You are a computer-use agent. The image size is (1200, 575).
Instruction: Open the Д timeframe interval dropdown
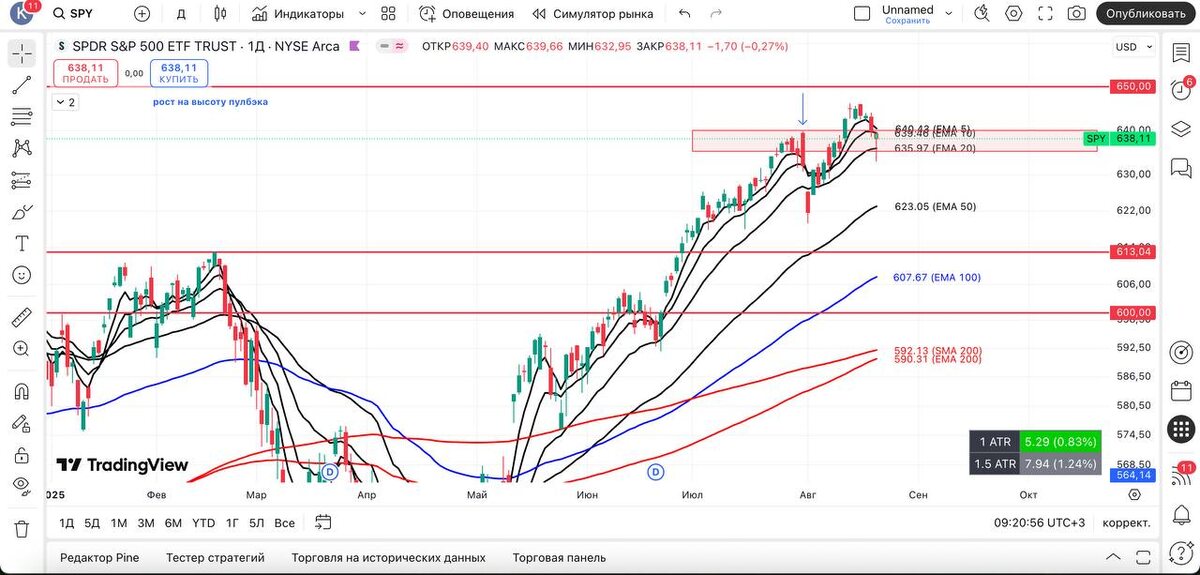pyautogui.click(x=181, y=14)
